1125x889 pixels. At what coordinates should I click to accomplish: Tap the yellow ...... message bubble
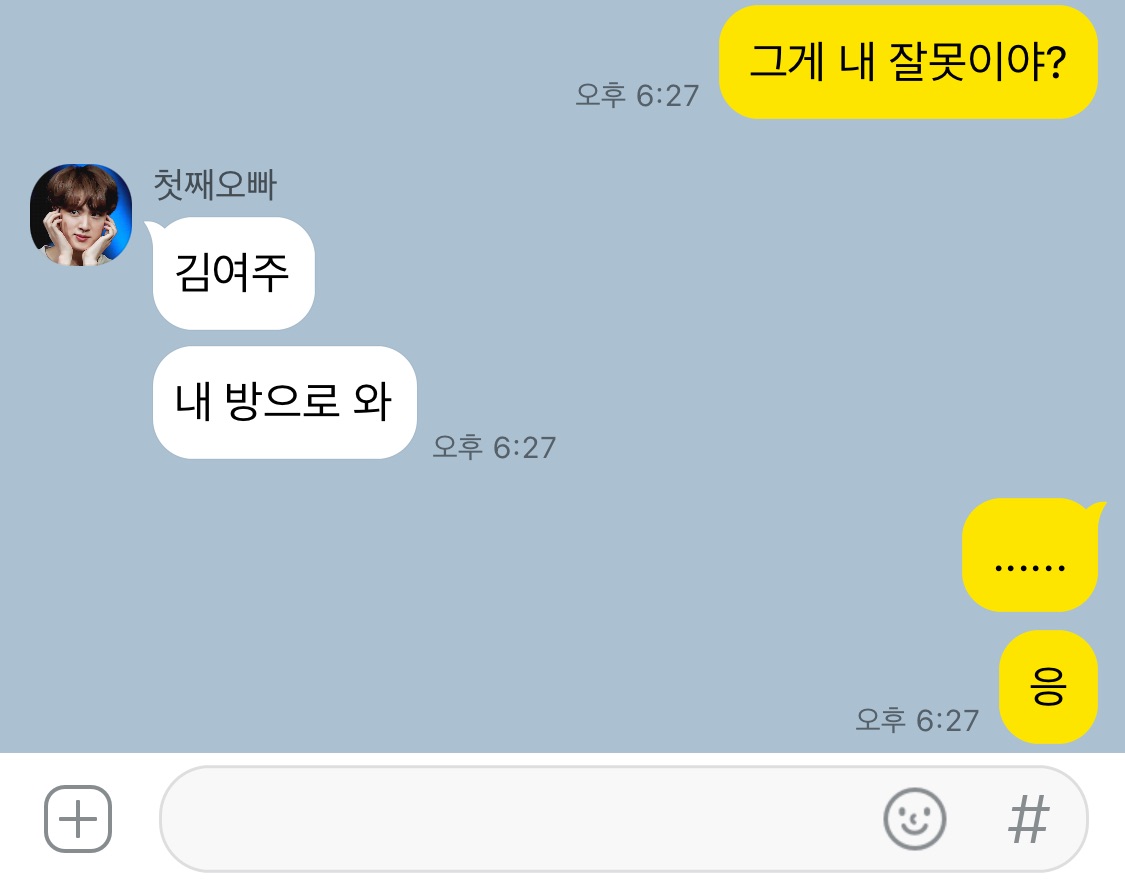tap(1030, 555)
